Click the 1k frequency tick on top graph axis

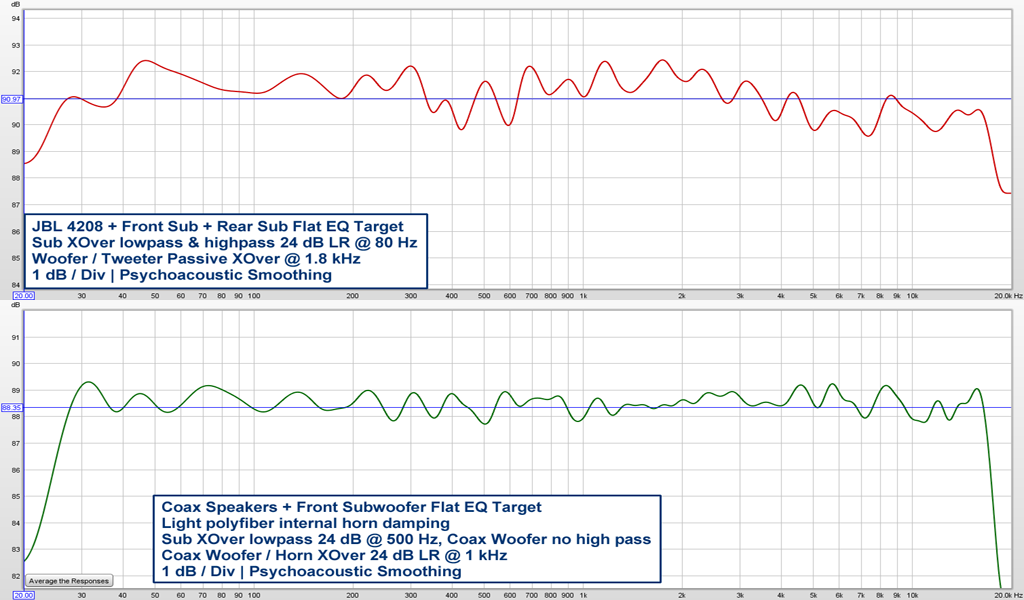pyautogui.click(x=583, y=296)
